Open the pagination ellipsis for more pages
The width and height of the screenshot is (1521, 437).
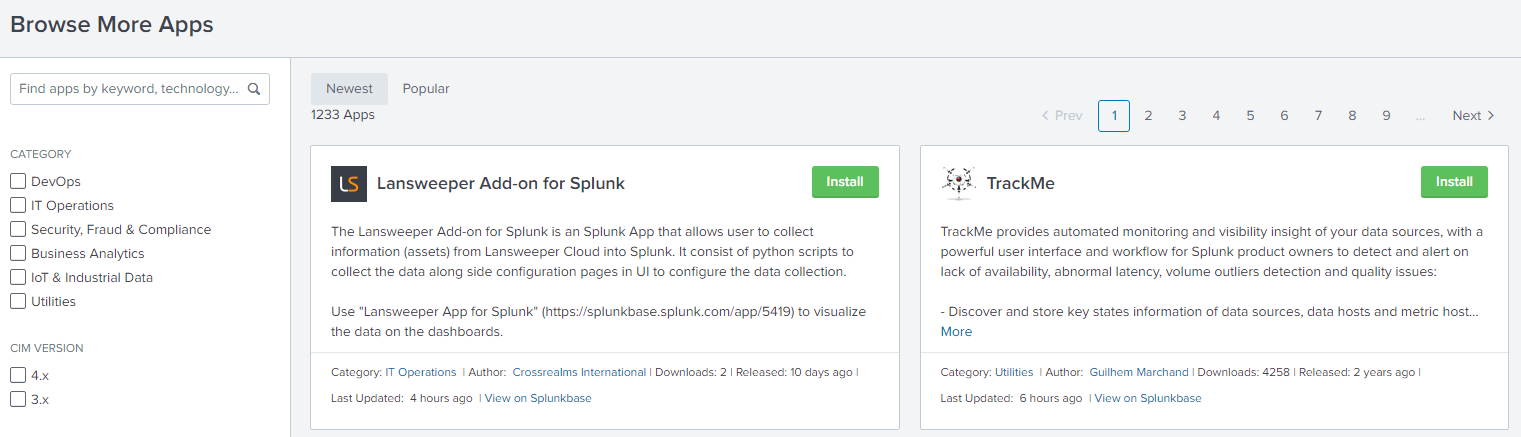[1420, 116]
